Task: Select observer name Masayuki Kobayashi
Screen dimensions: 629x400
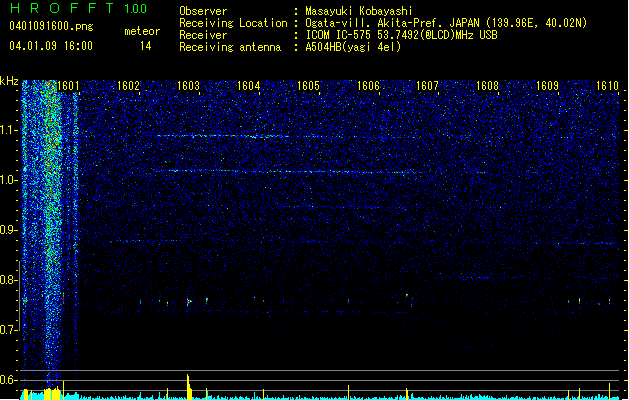Action: (359, 11)
